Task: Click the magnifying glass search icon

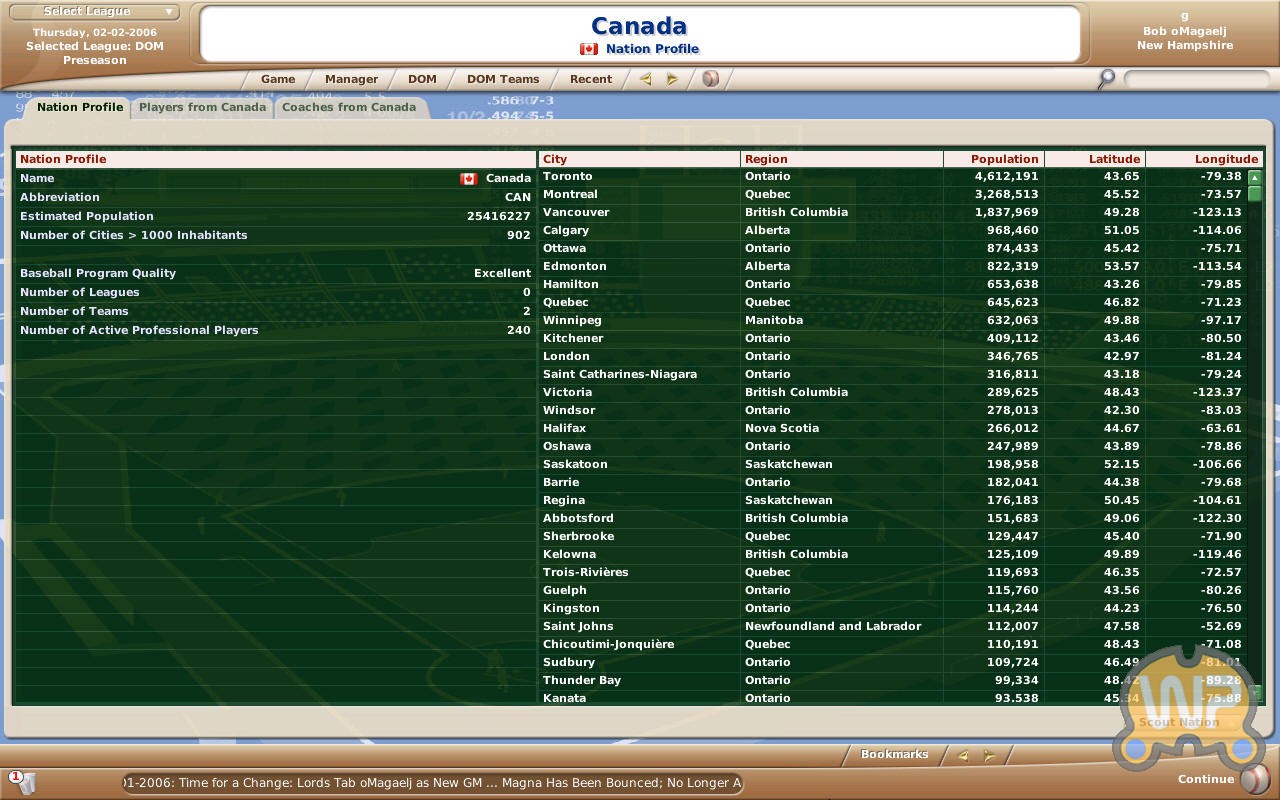Action: [x=1106, y=79]
